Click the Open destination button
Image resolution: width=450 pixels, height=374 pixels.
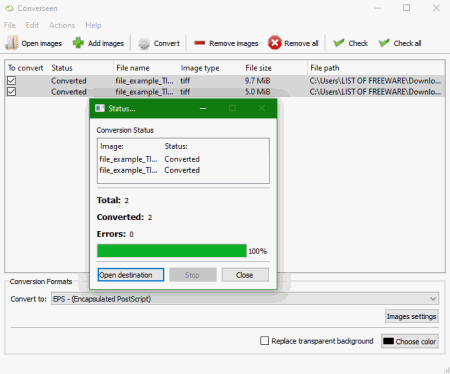[131, 275]
